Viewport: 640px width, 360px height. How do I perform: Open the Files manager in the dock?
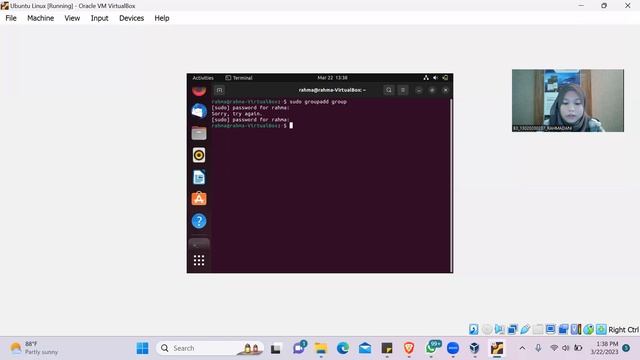point(199,133)
